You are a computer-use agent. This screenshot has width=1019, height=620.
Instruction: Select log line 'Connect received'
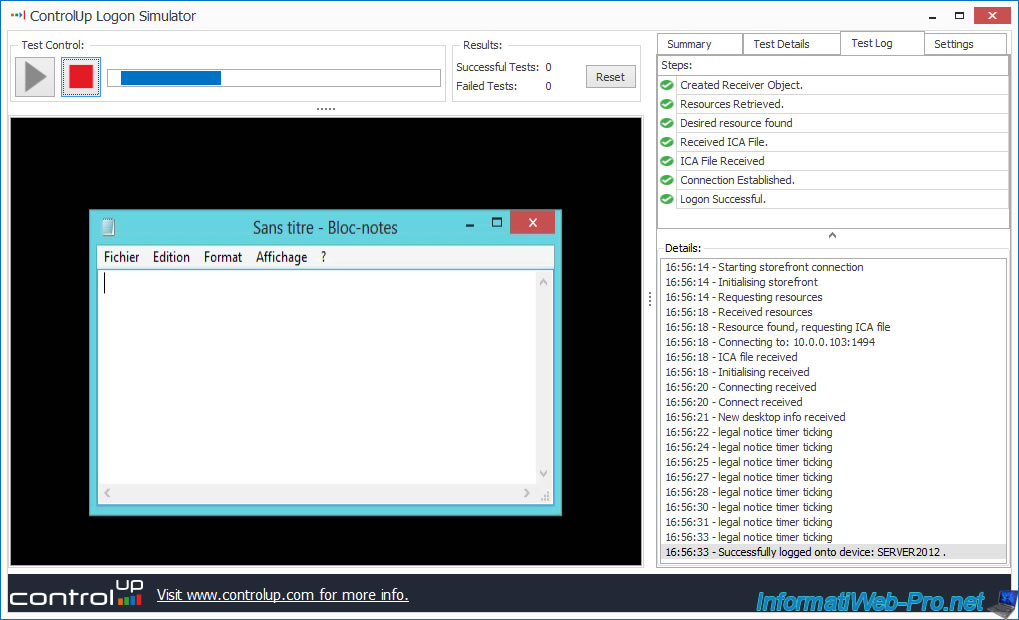coord(834,402)
